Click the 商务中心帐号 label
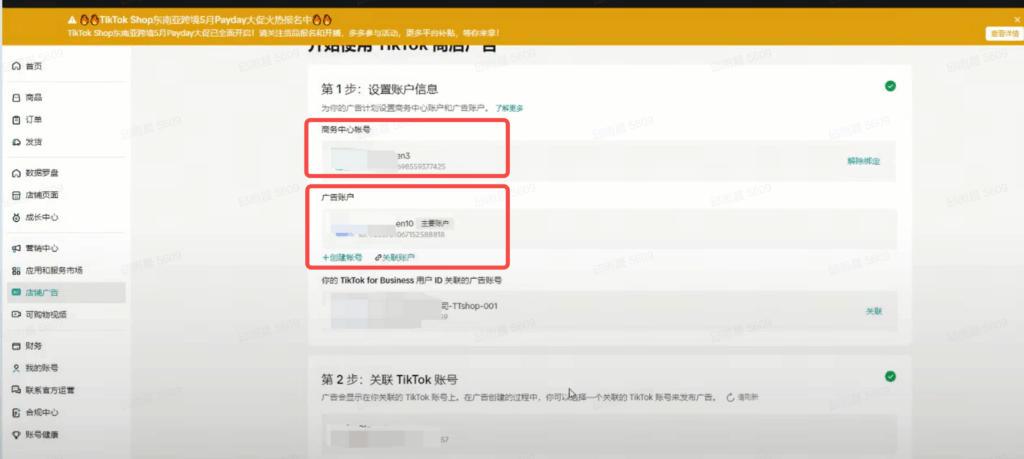This screenshot has width=1024, height=459. tap(346, 129)
